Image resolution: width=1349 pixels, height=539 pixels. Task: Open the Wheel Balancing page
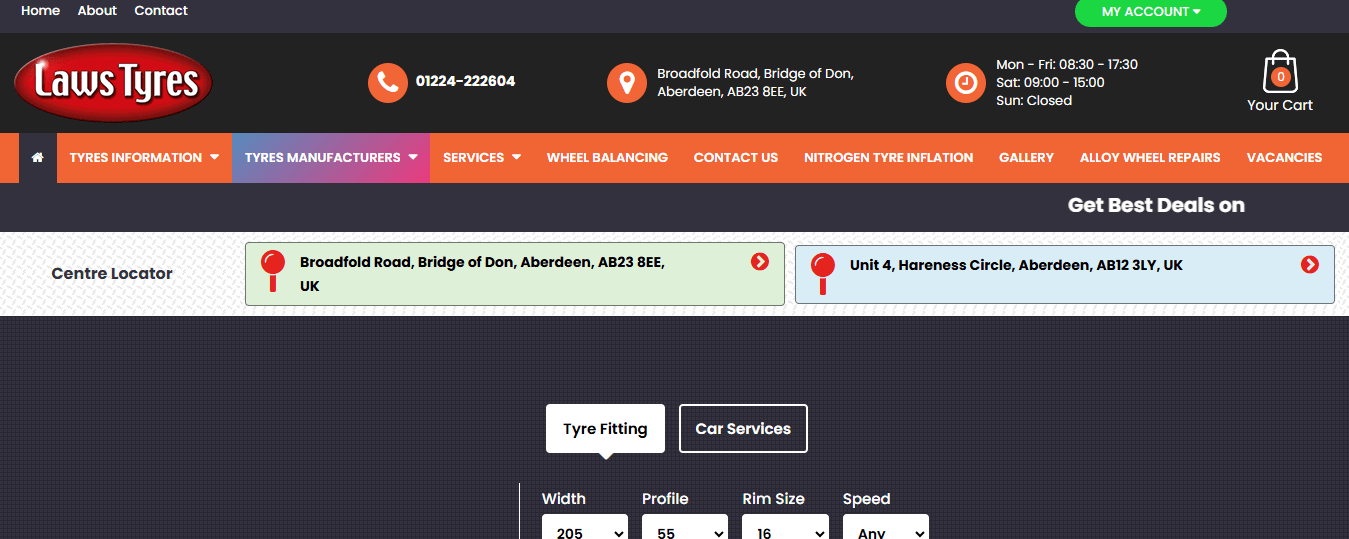click(607, 158)
